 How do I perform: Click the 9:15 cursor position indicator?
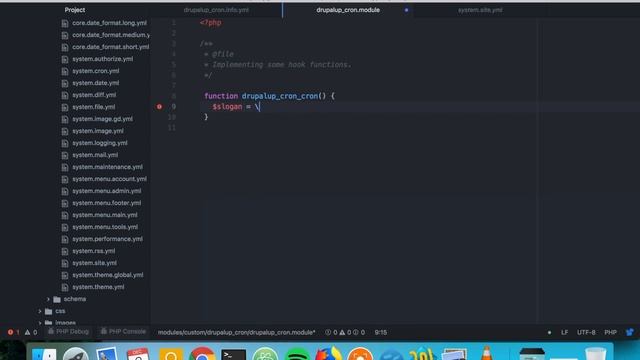click(380, 332)
